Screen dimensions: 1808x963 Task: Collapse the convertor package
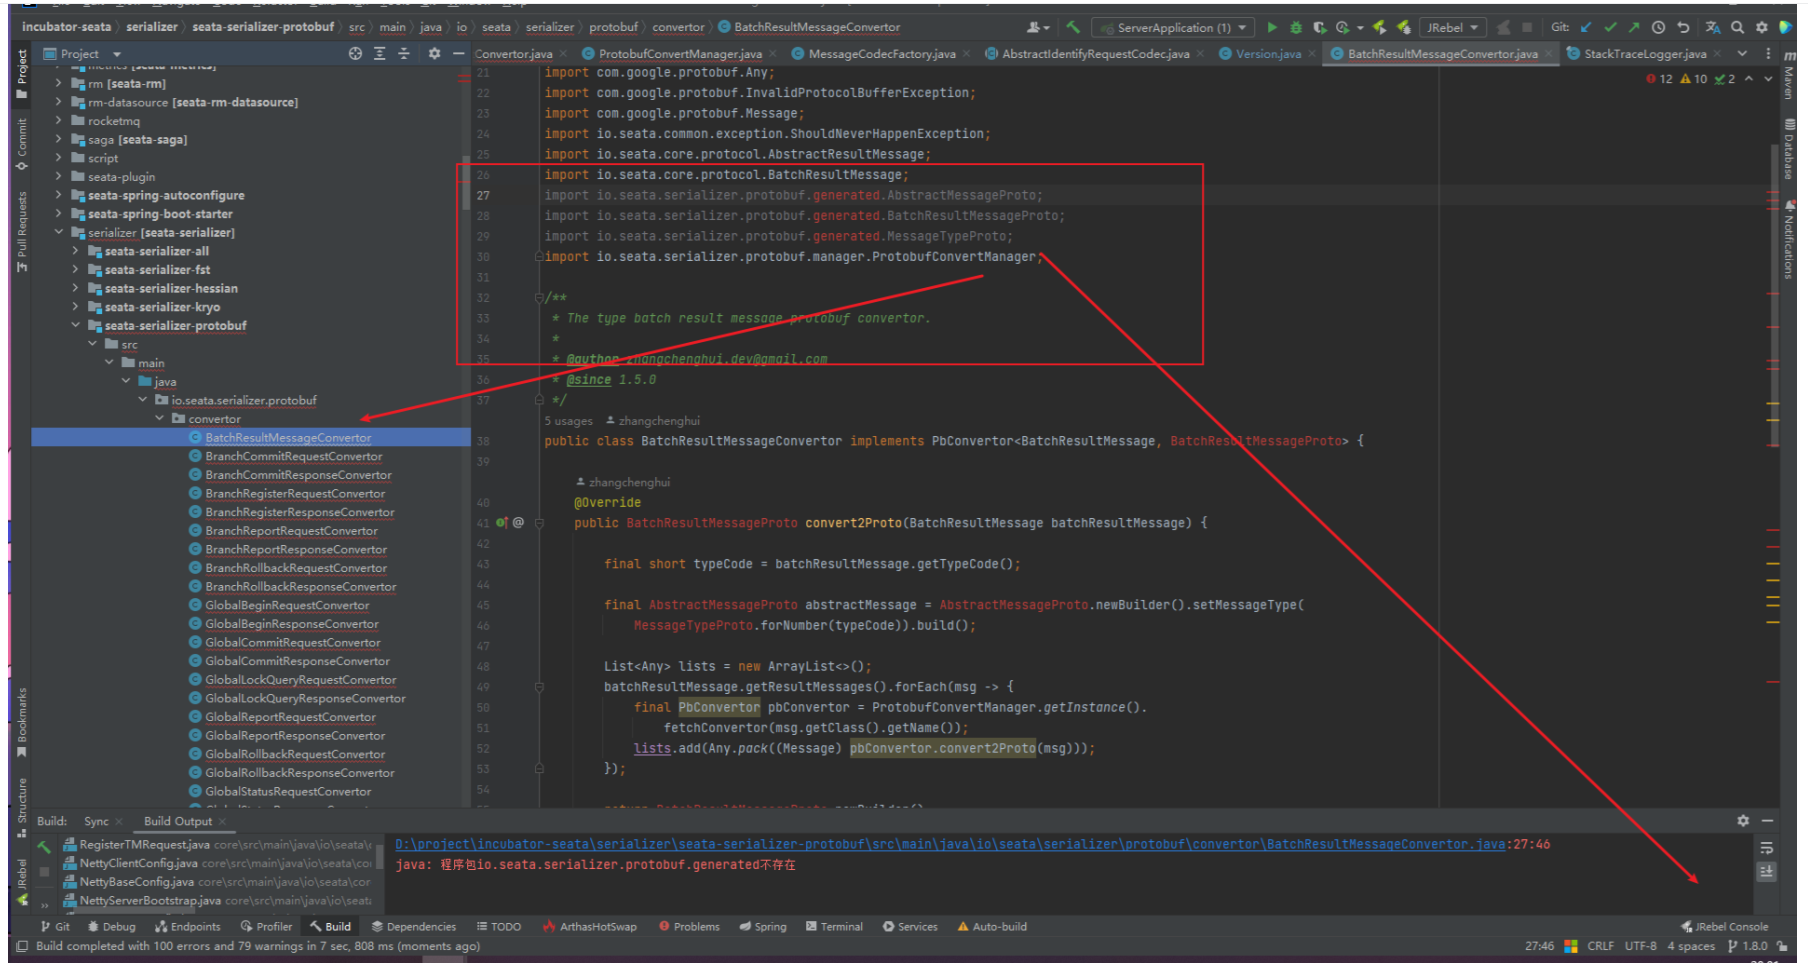tap(159, 419)
